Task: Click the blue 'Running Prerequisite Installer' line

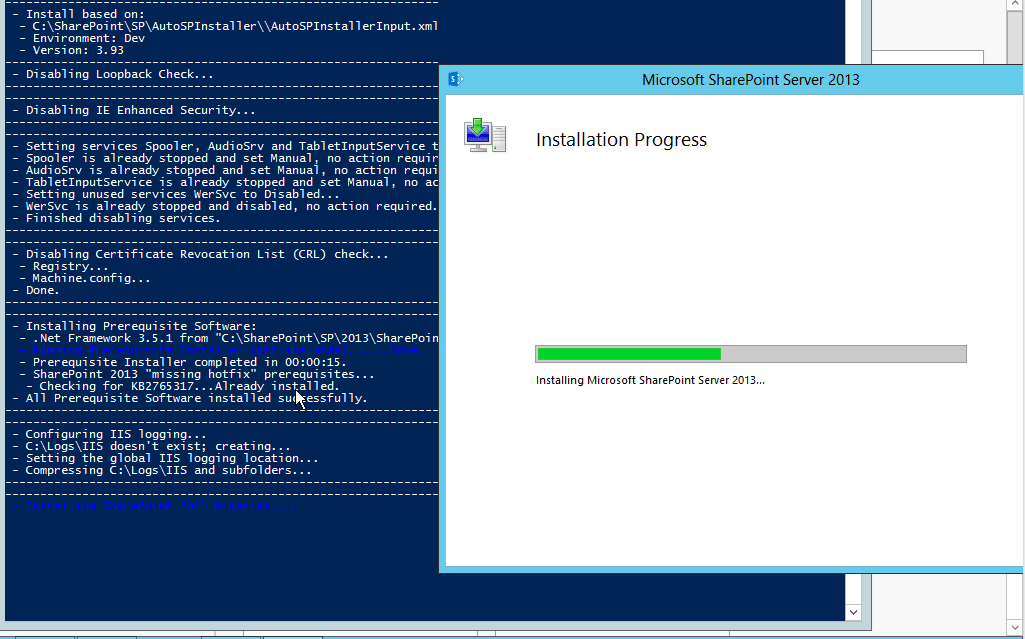Action: point(222,350)
